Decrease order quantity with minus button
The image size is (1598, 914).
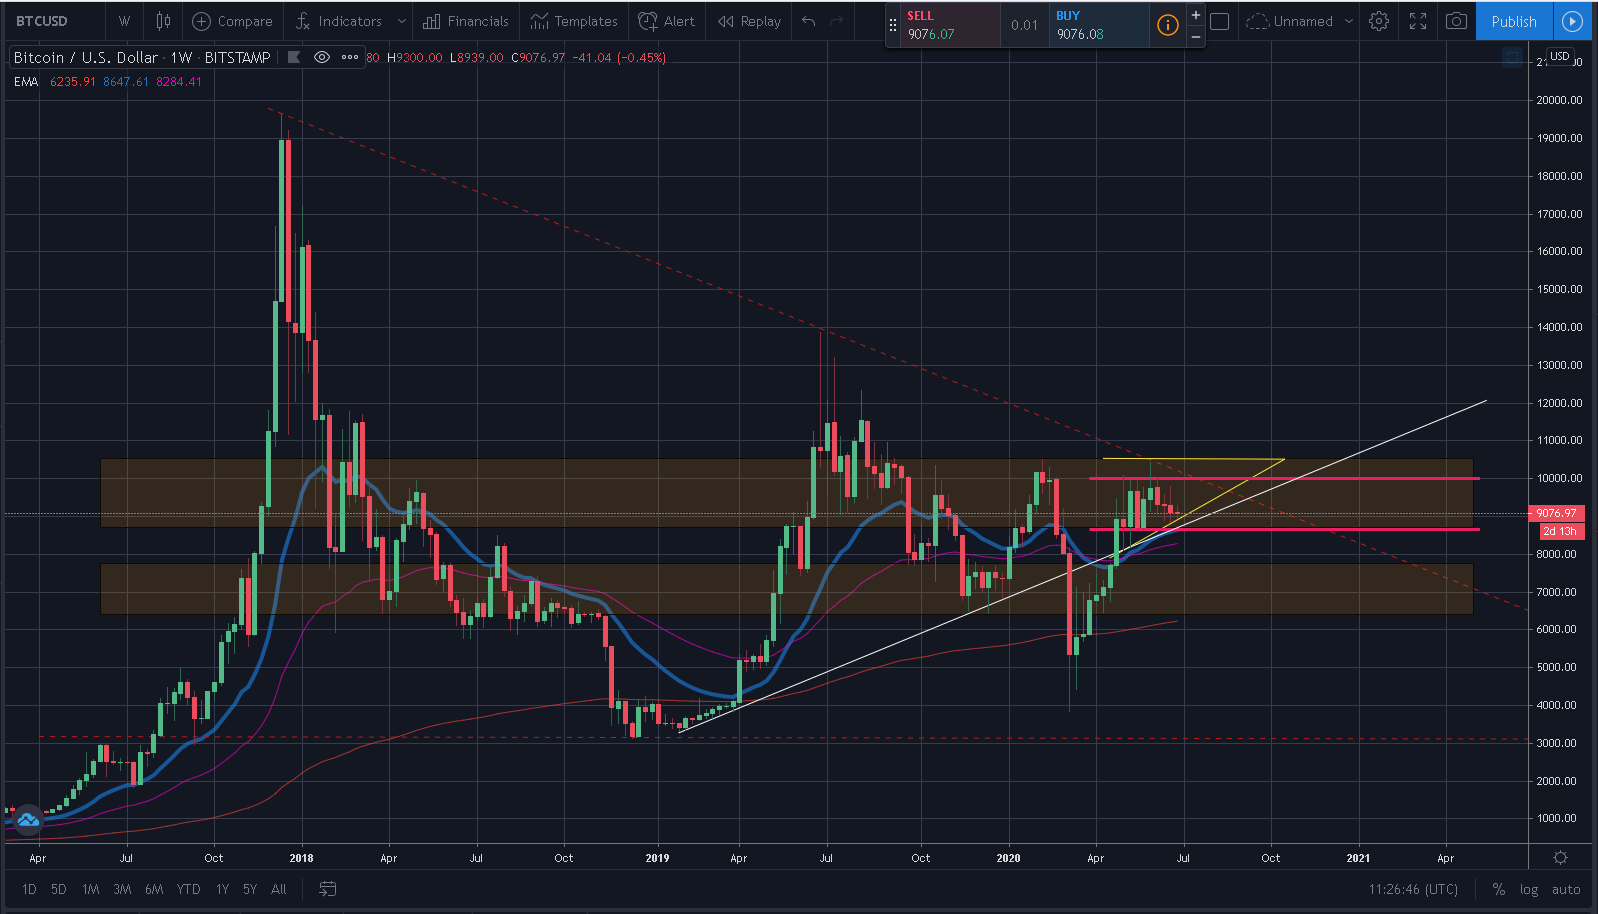click(x=1195, y=37)
